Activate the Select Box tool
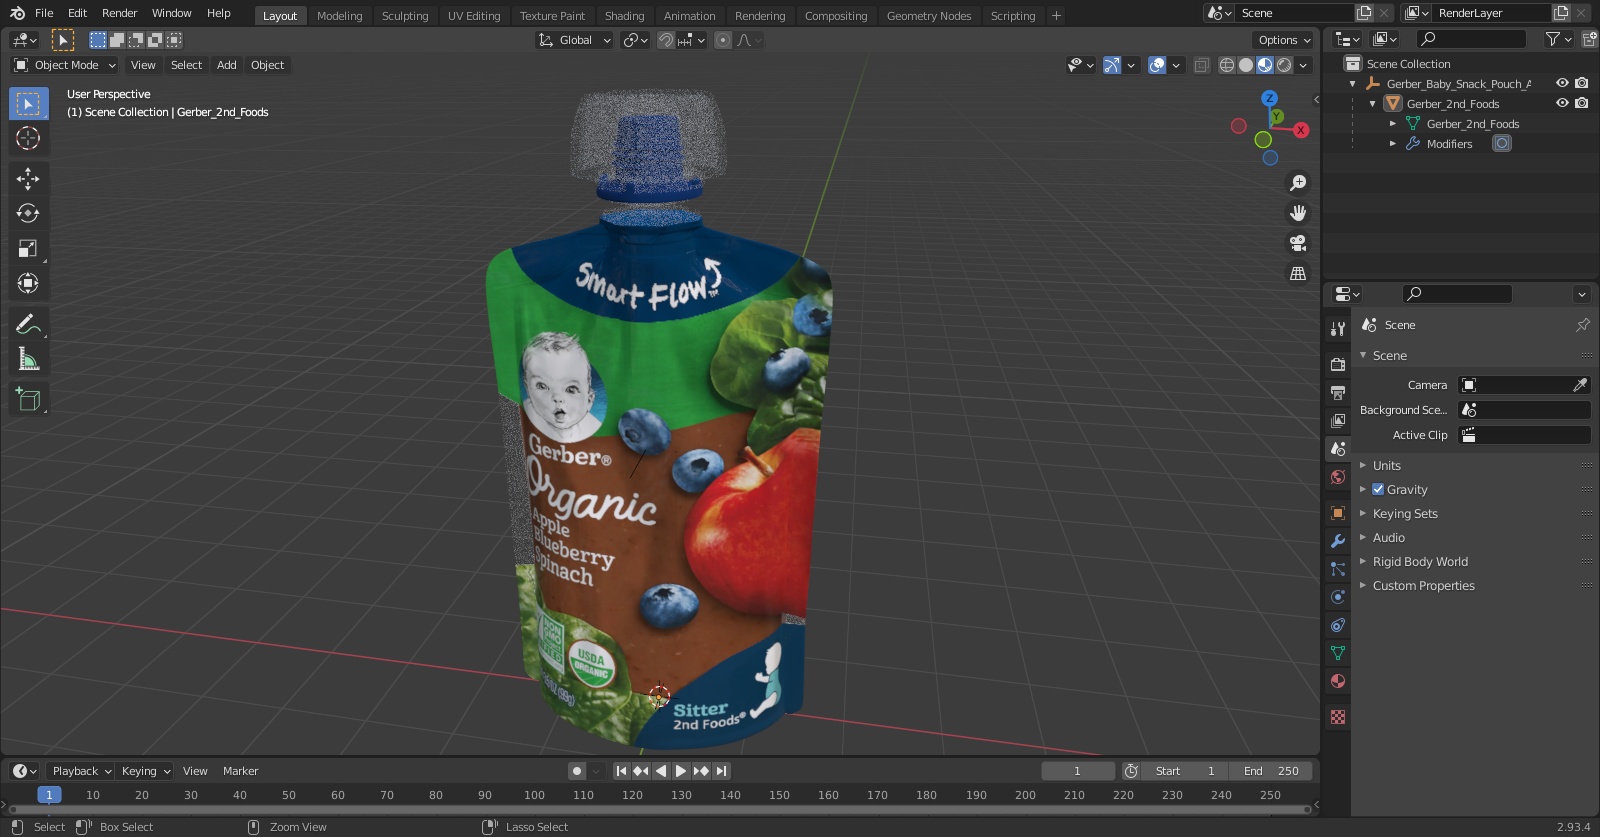1600x837 pixels. [28, 103]
